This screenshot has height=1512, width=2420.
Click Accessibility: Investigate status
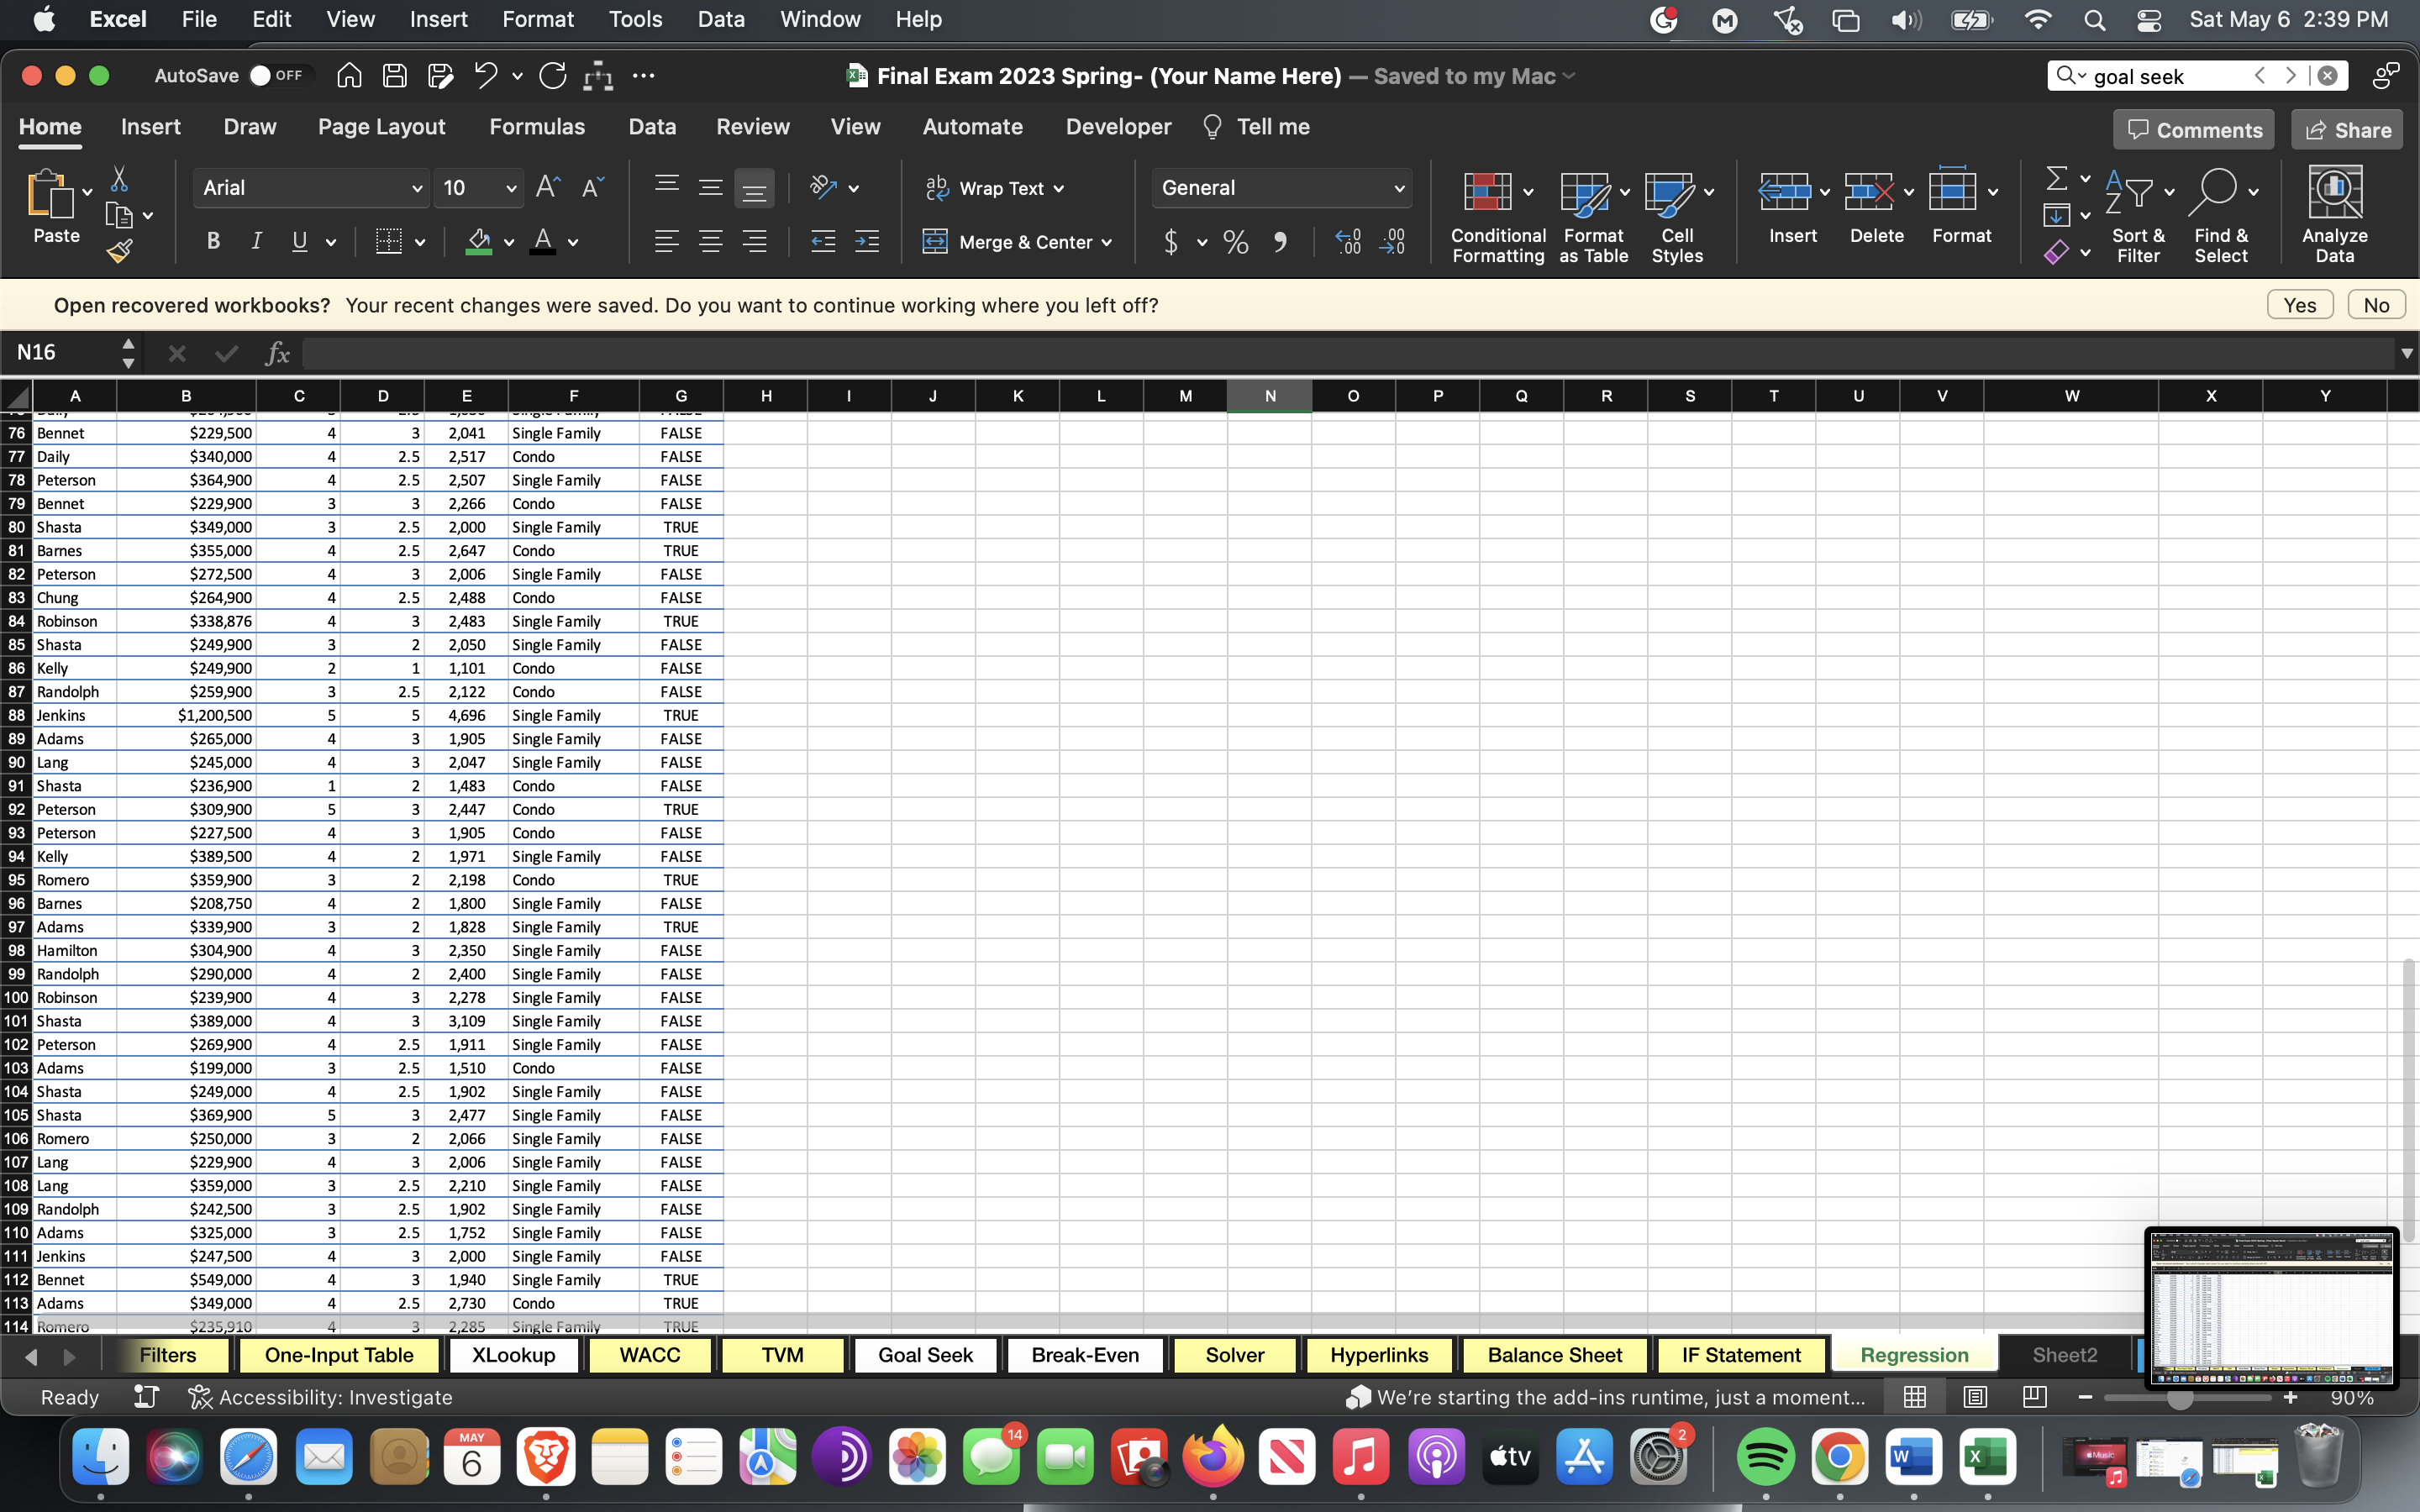[320, 1397]
